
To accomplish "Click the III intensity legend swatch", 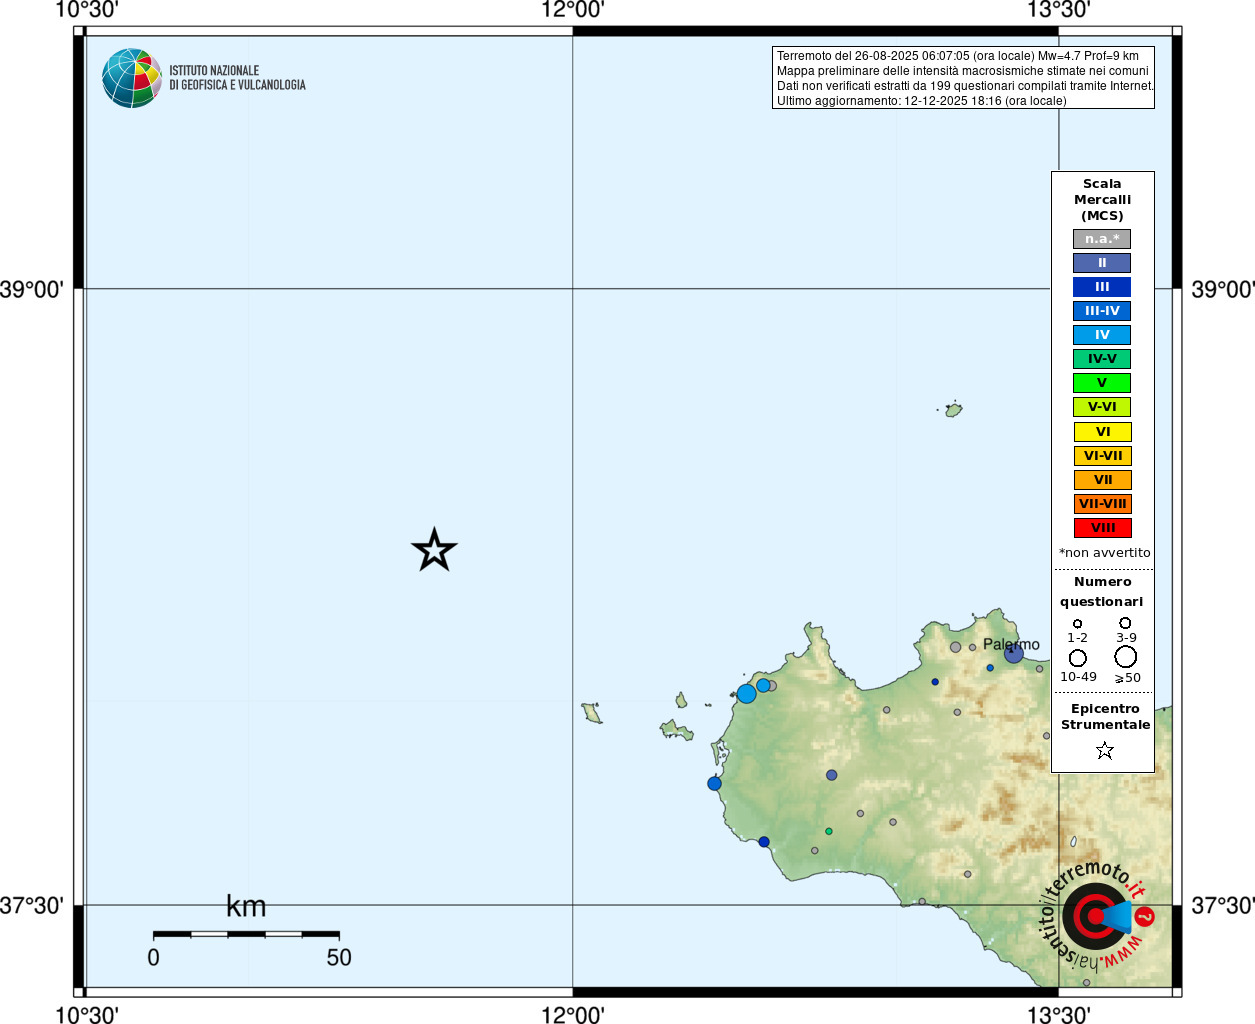I will [1102, 287].
